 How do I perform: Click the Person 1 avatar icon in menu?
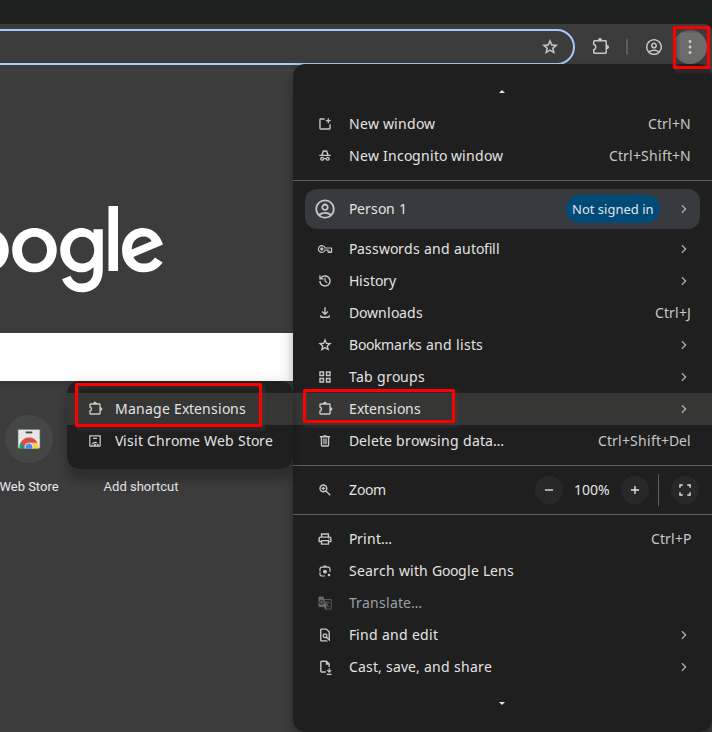(325, 209)
